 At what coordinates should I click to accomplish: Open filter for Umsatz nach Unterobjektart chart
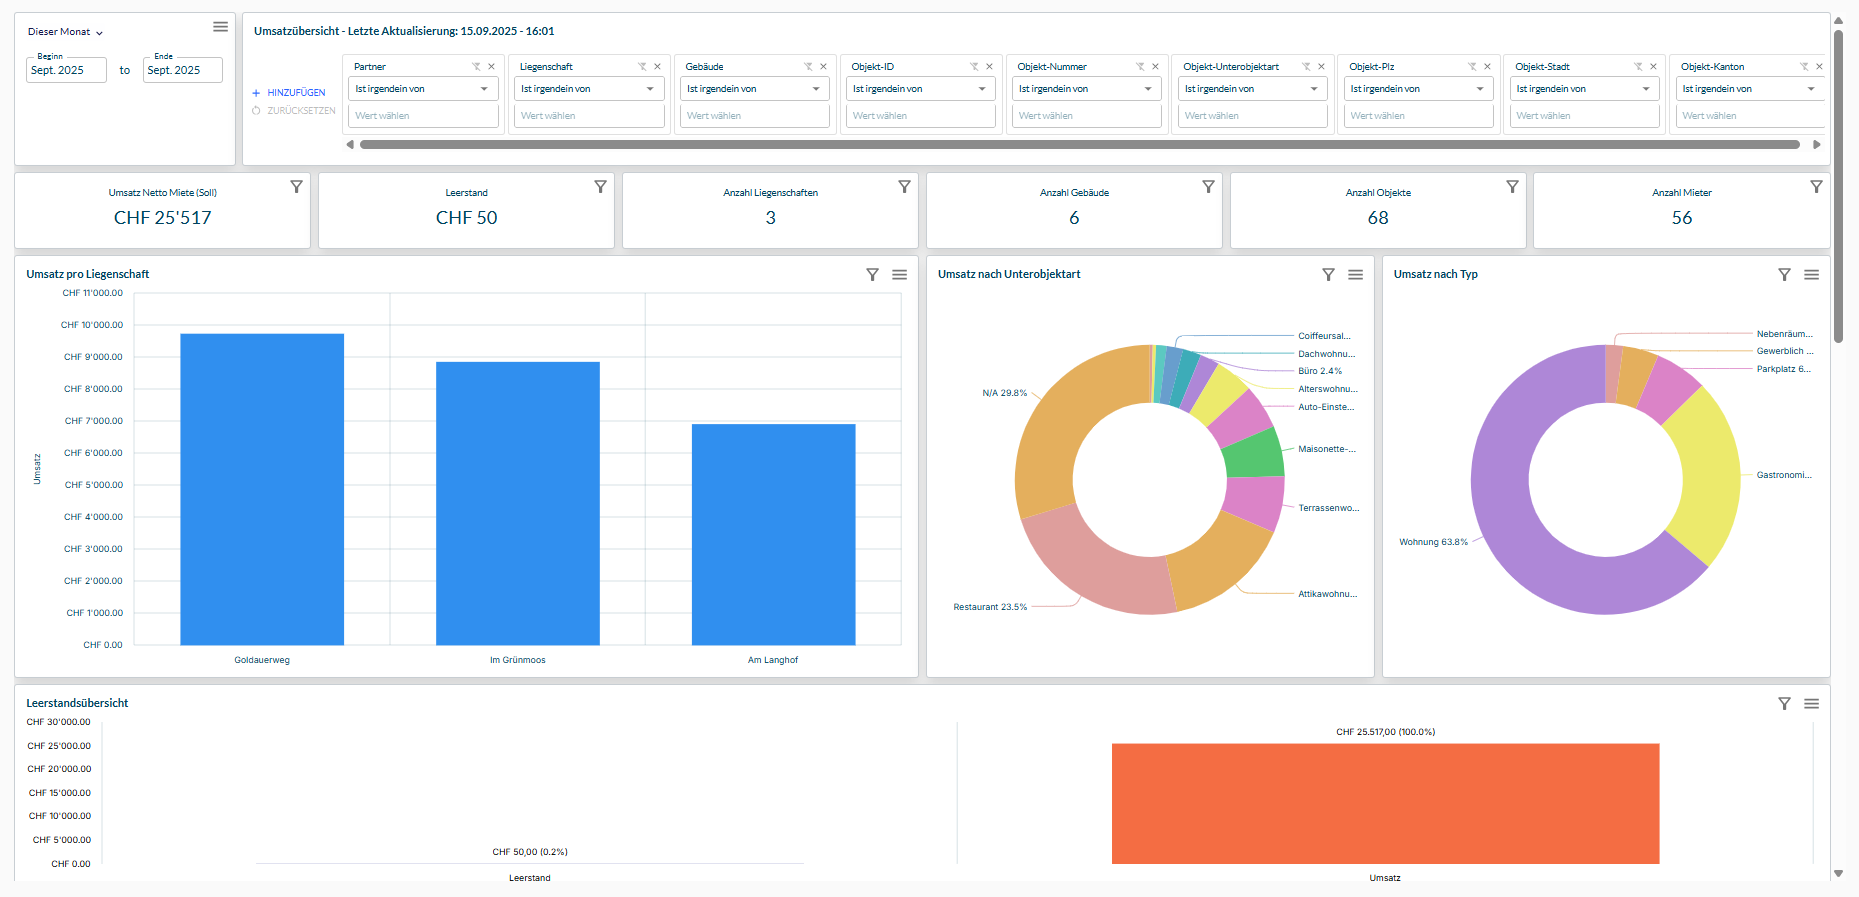[1328, 275]
